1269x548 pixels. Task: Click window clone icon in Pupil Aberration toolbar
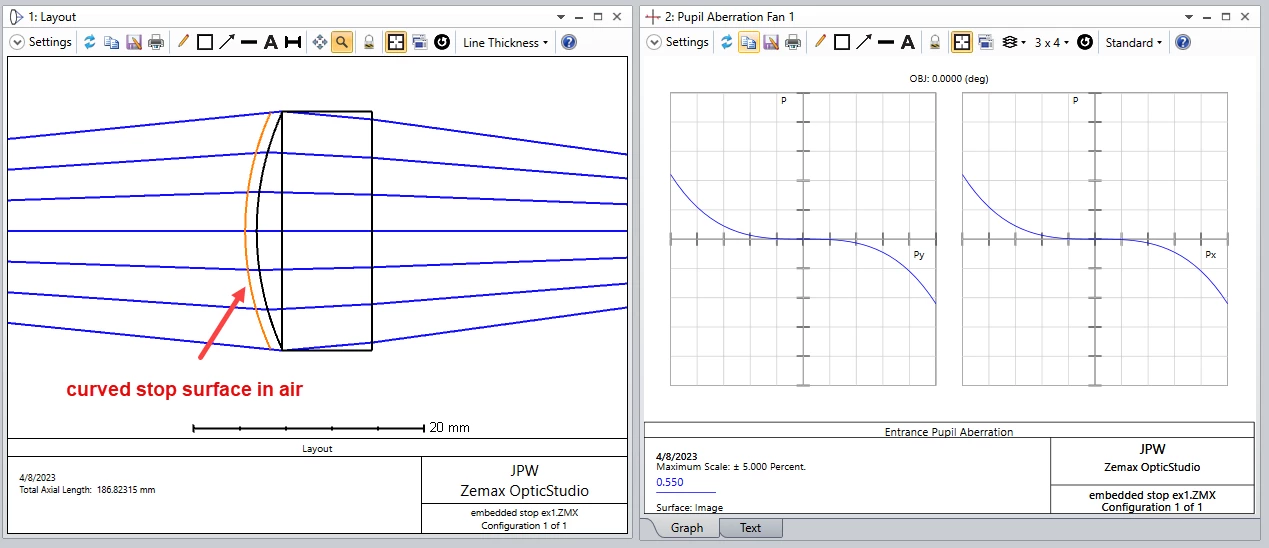[x=985, y=42]
